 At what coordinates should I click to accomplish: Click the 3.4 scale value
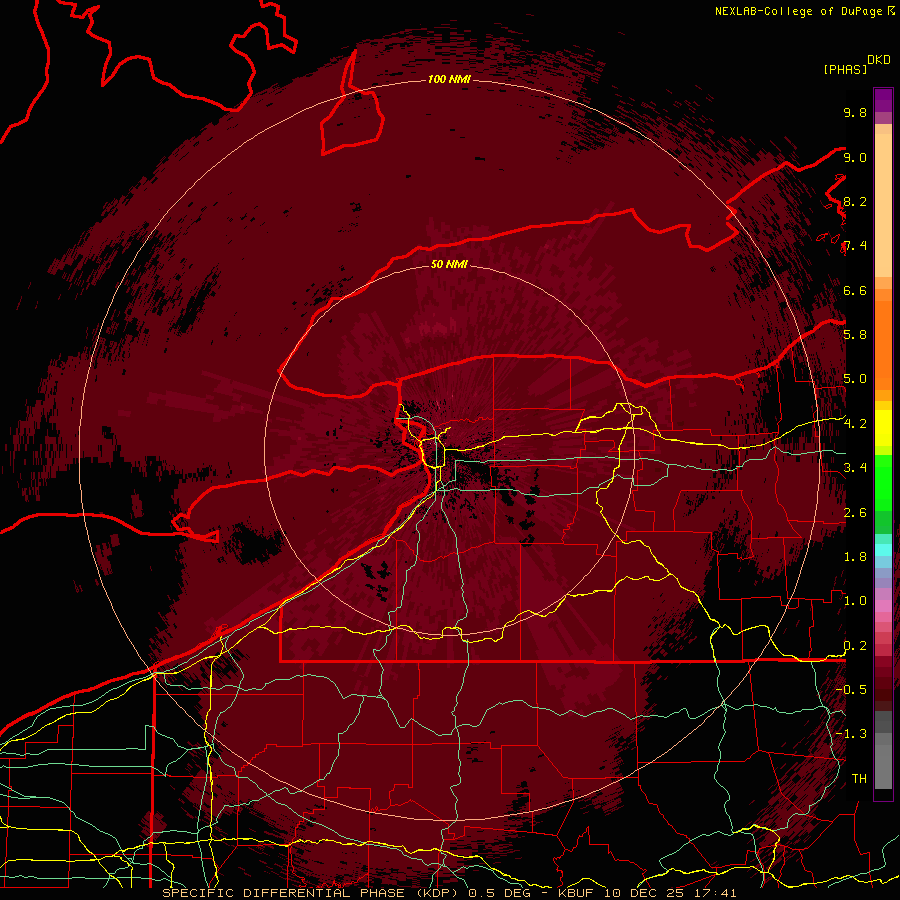click(855, 467)
